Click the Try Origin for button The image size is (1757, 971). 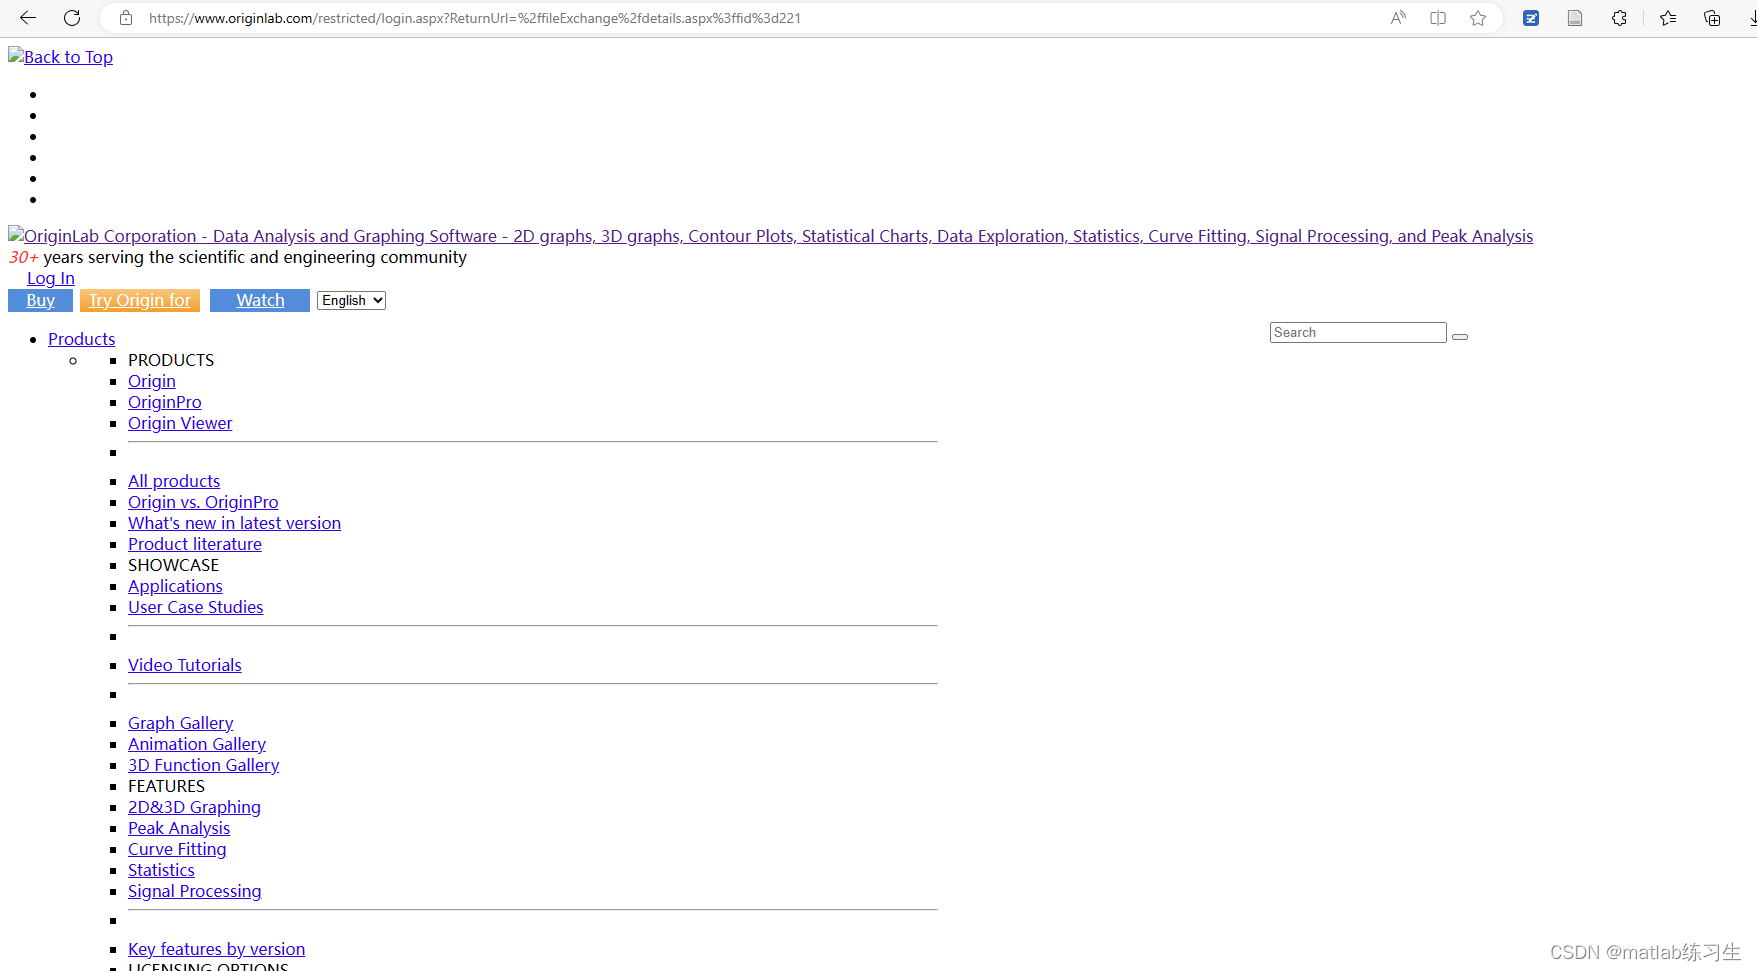(x=140, y=300)
